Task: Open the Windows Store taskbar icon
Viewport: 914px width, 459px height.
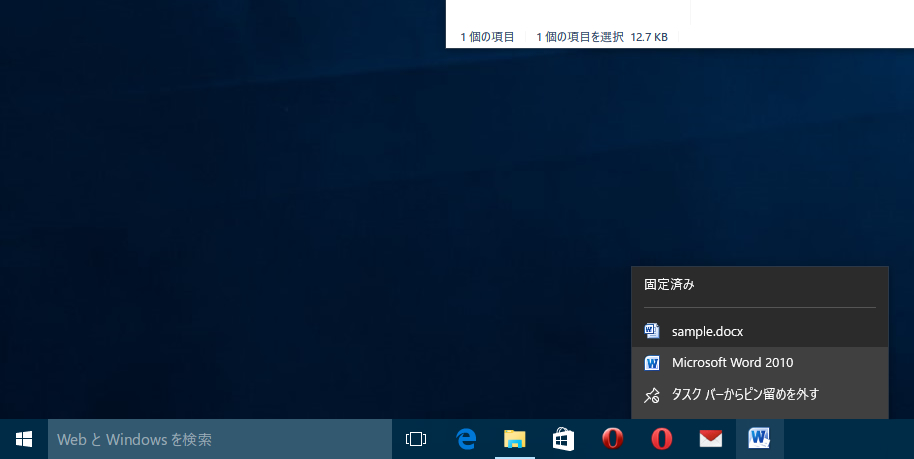Action: [x=564, y=439]
